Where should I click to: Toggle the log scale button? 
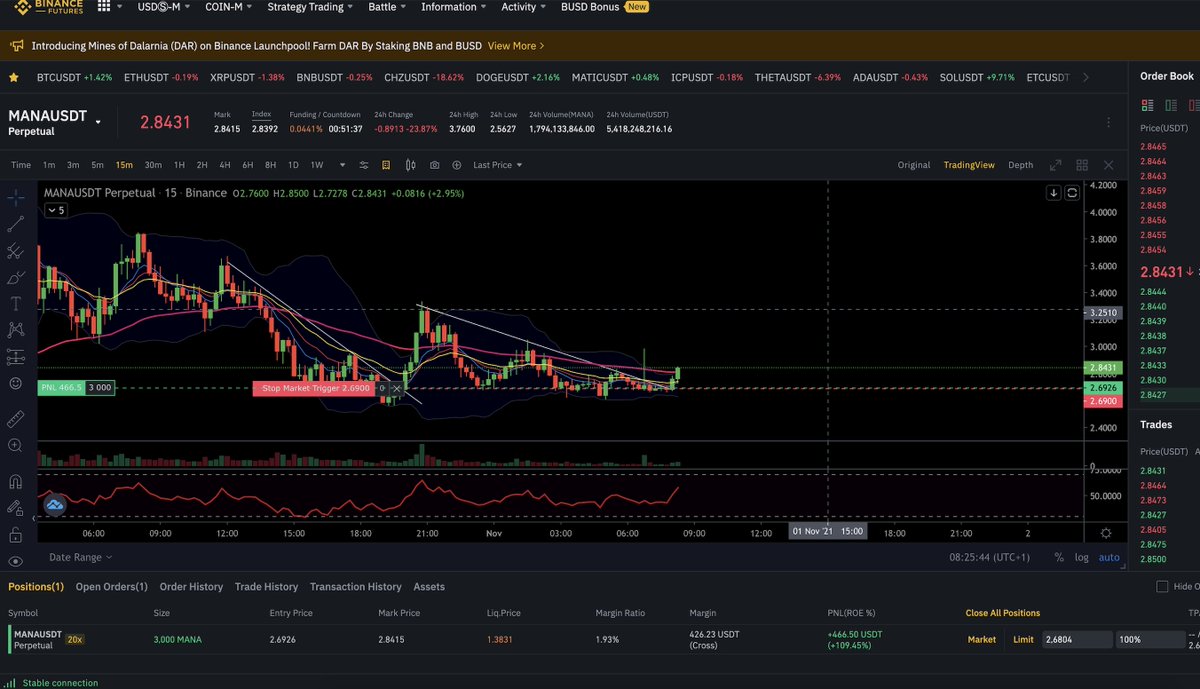pos(1082,557)
